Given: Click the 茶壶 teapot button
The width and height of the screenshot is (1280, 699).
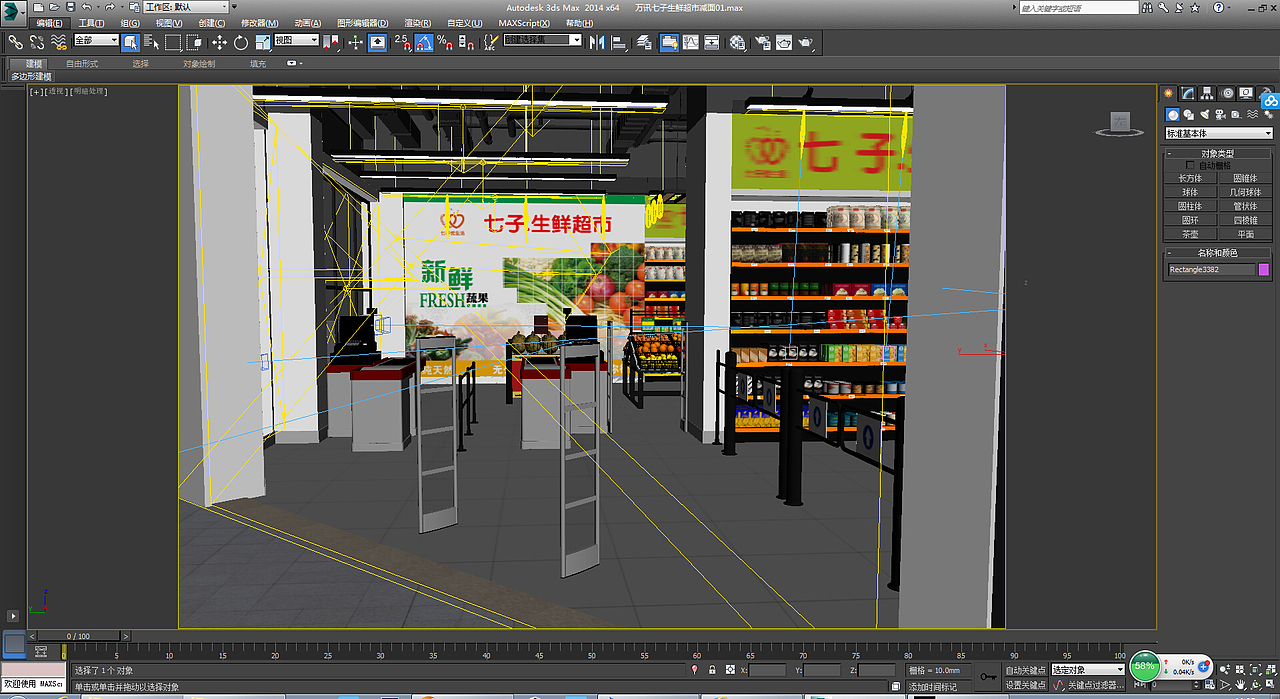Looking at the screenshot, I should (1190, 234).
